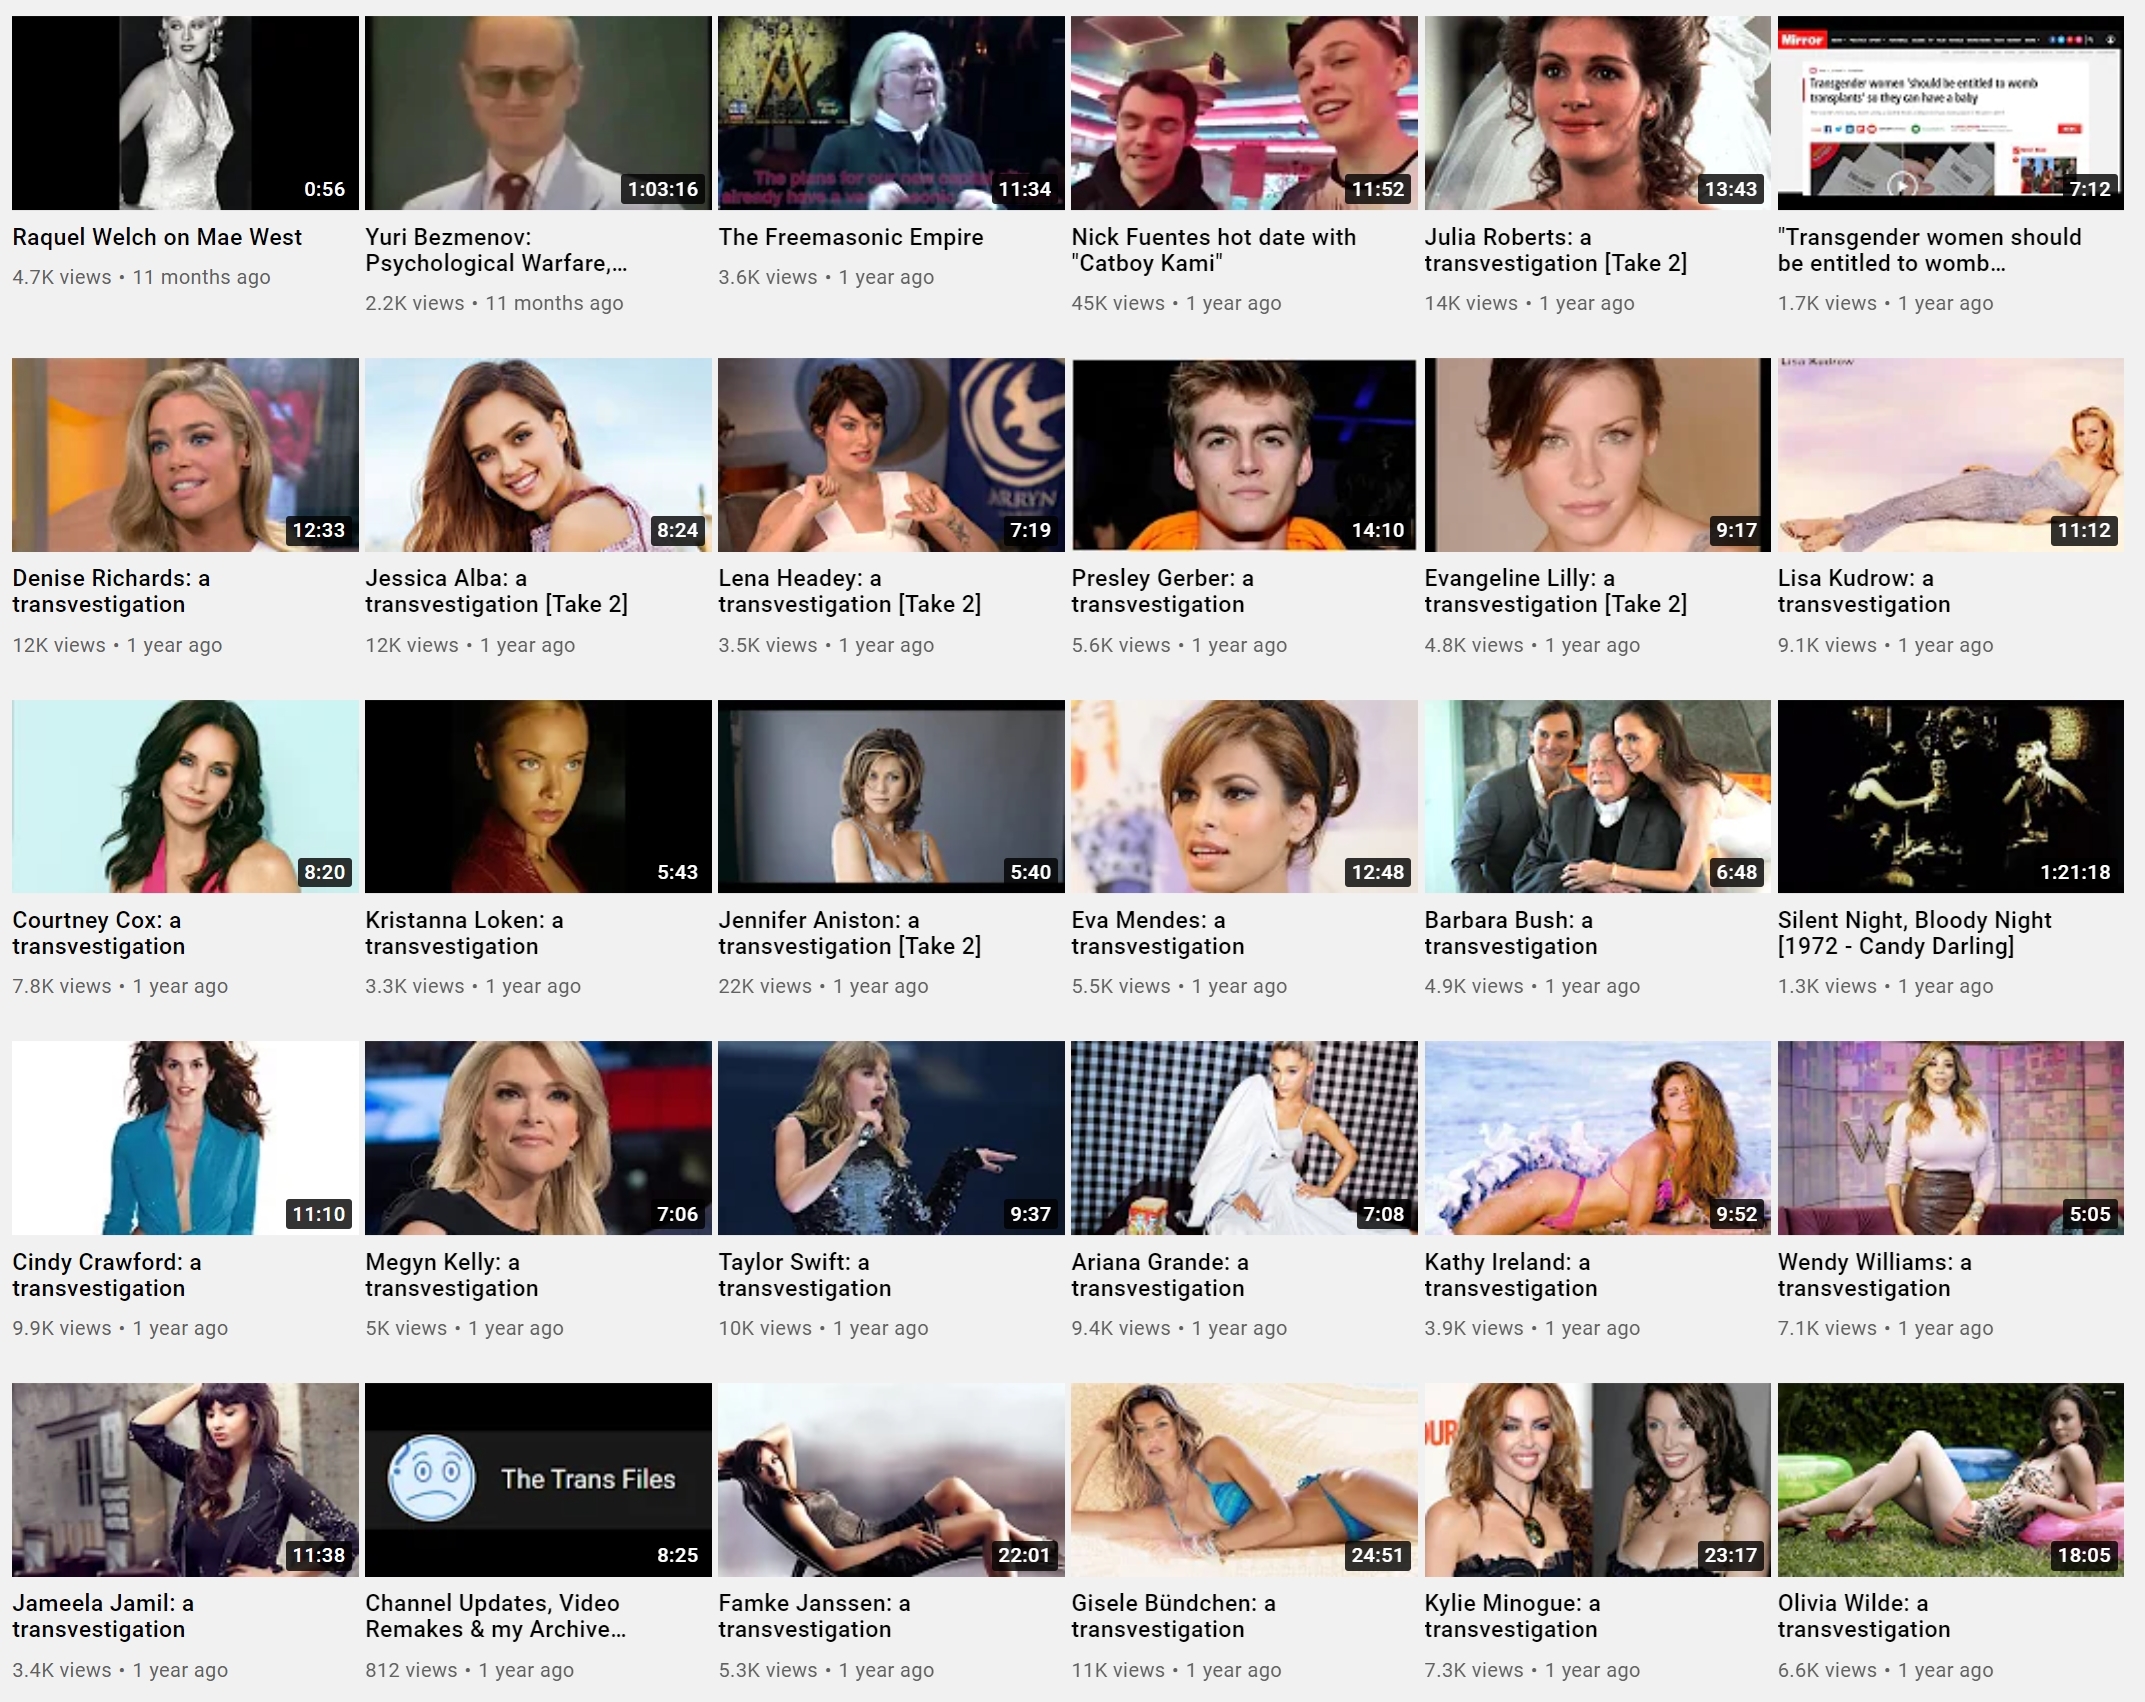Click the Megyn Kelly transvestigation title
Screen dimensions: 2145x1702
(452, 1275)
